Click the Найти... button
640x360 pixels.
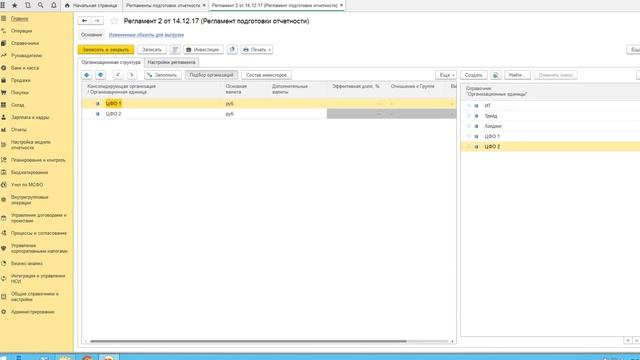tap(517, 75)
